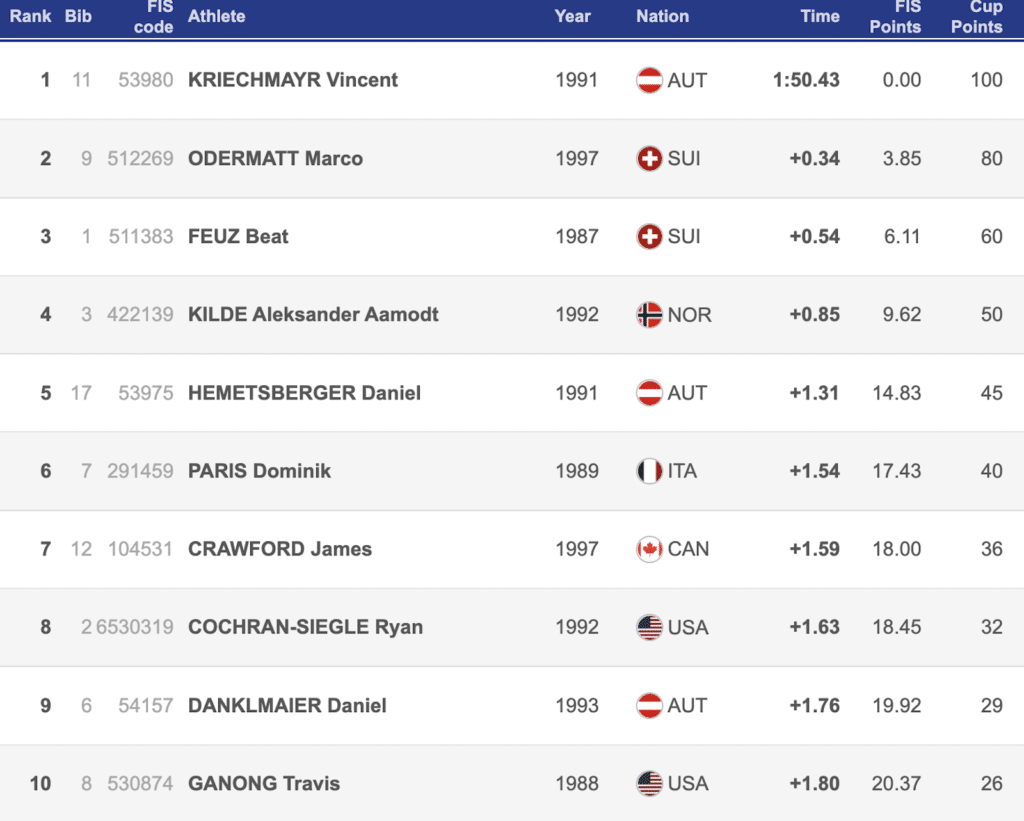Open ODERMATT Marco's athlete link

275,158
